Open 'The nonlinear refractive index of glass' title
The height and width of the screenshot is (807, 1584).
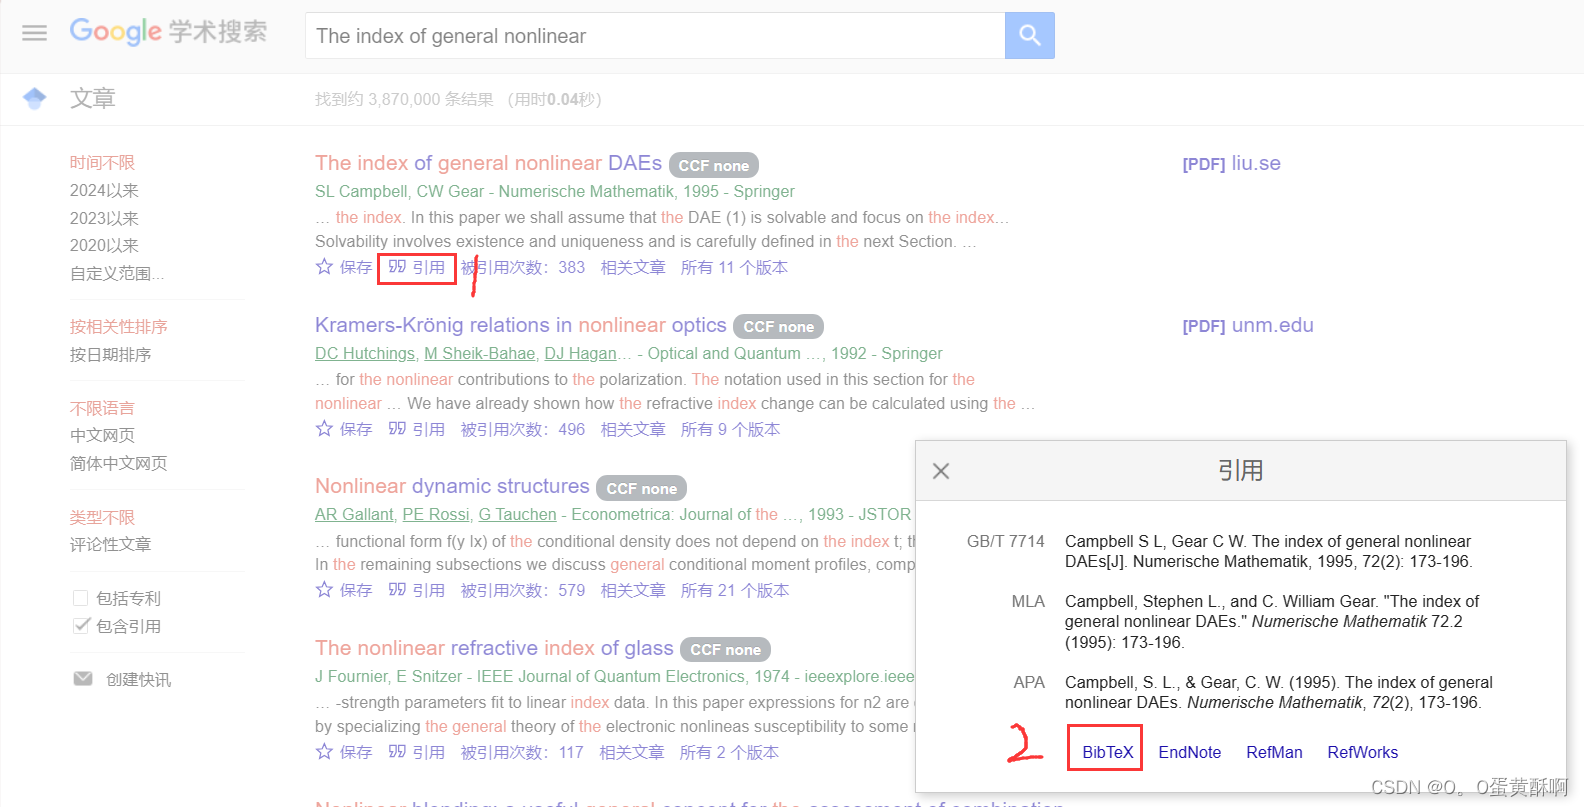click(x=494, y=648)
